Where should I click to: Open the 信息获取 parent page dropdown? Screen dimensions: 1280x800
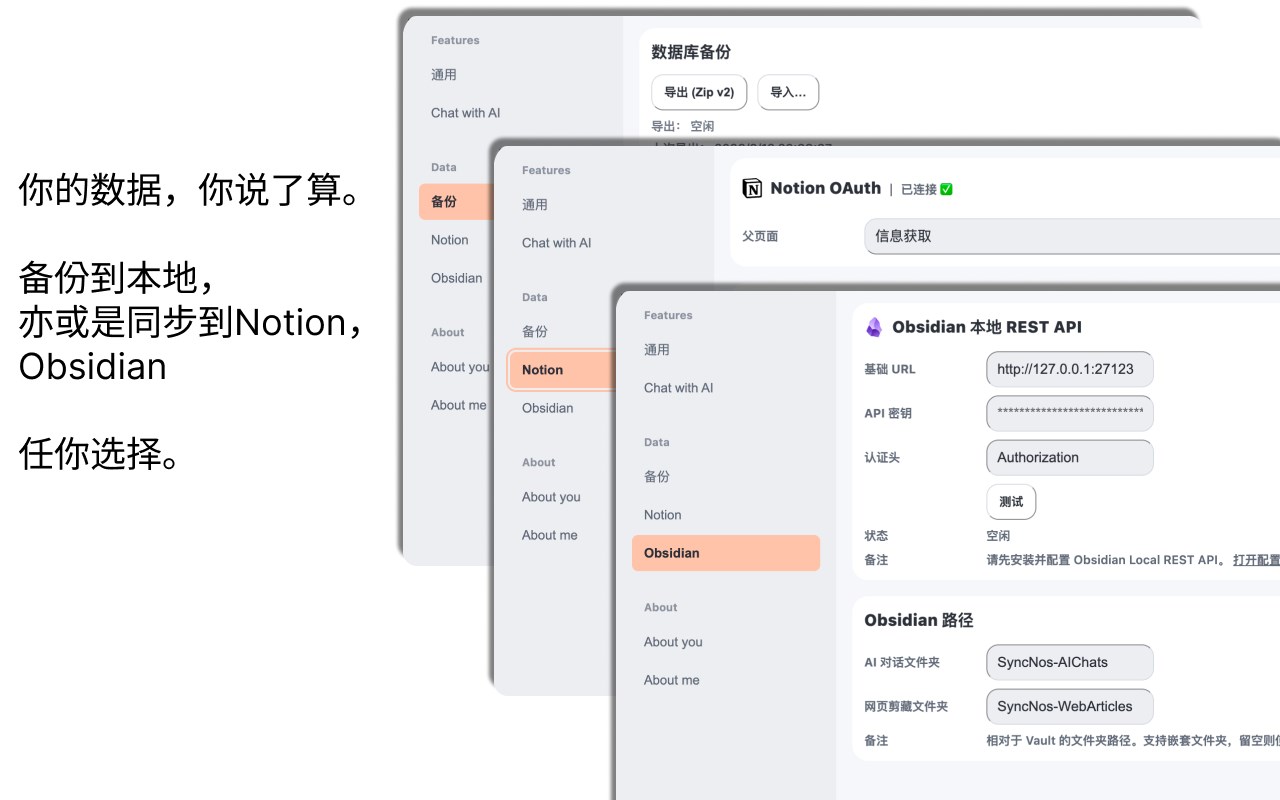click(1072, 236)
